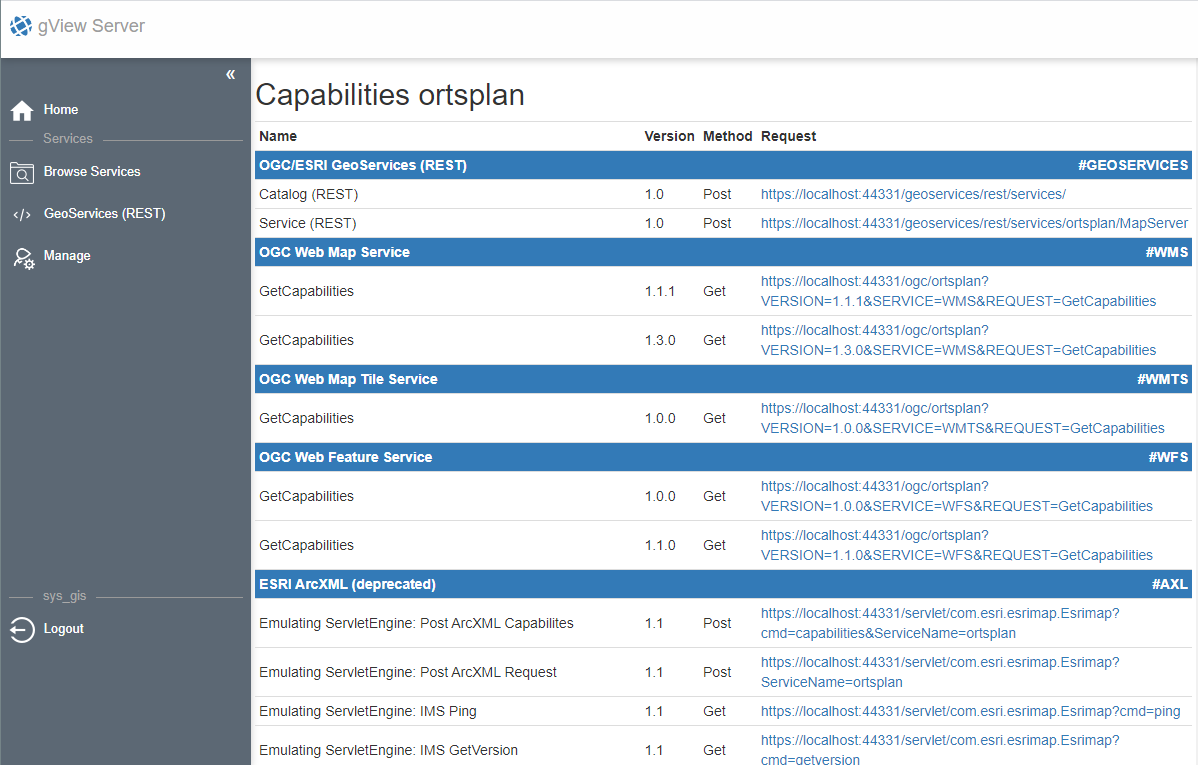Screen dimensions: 1198x765
Task: Click the WFS version 1.1.0 cell
Action: coord(660,545)
